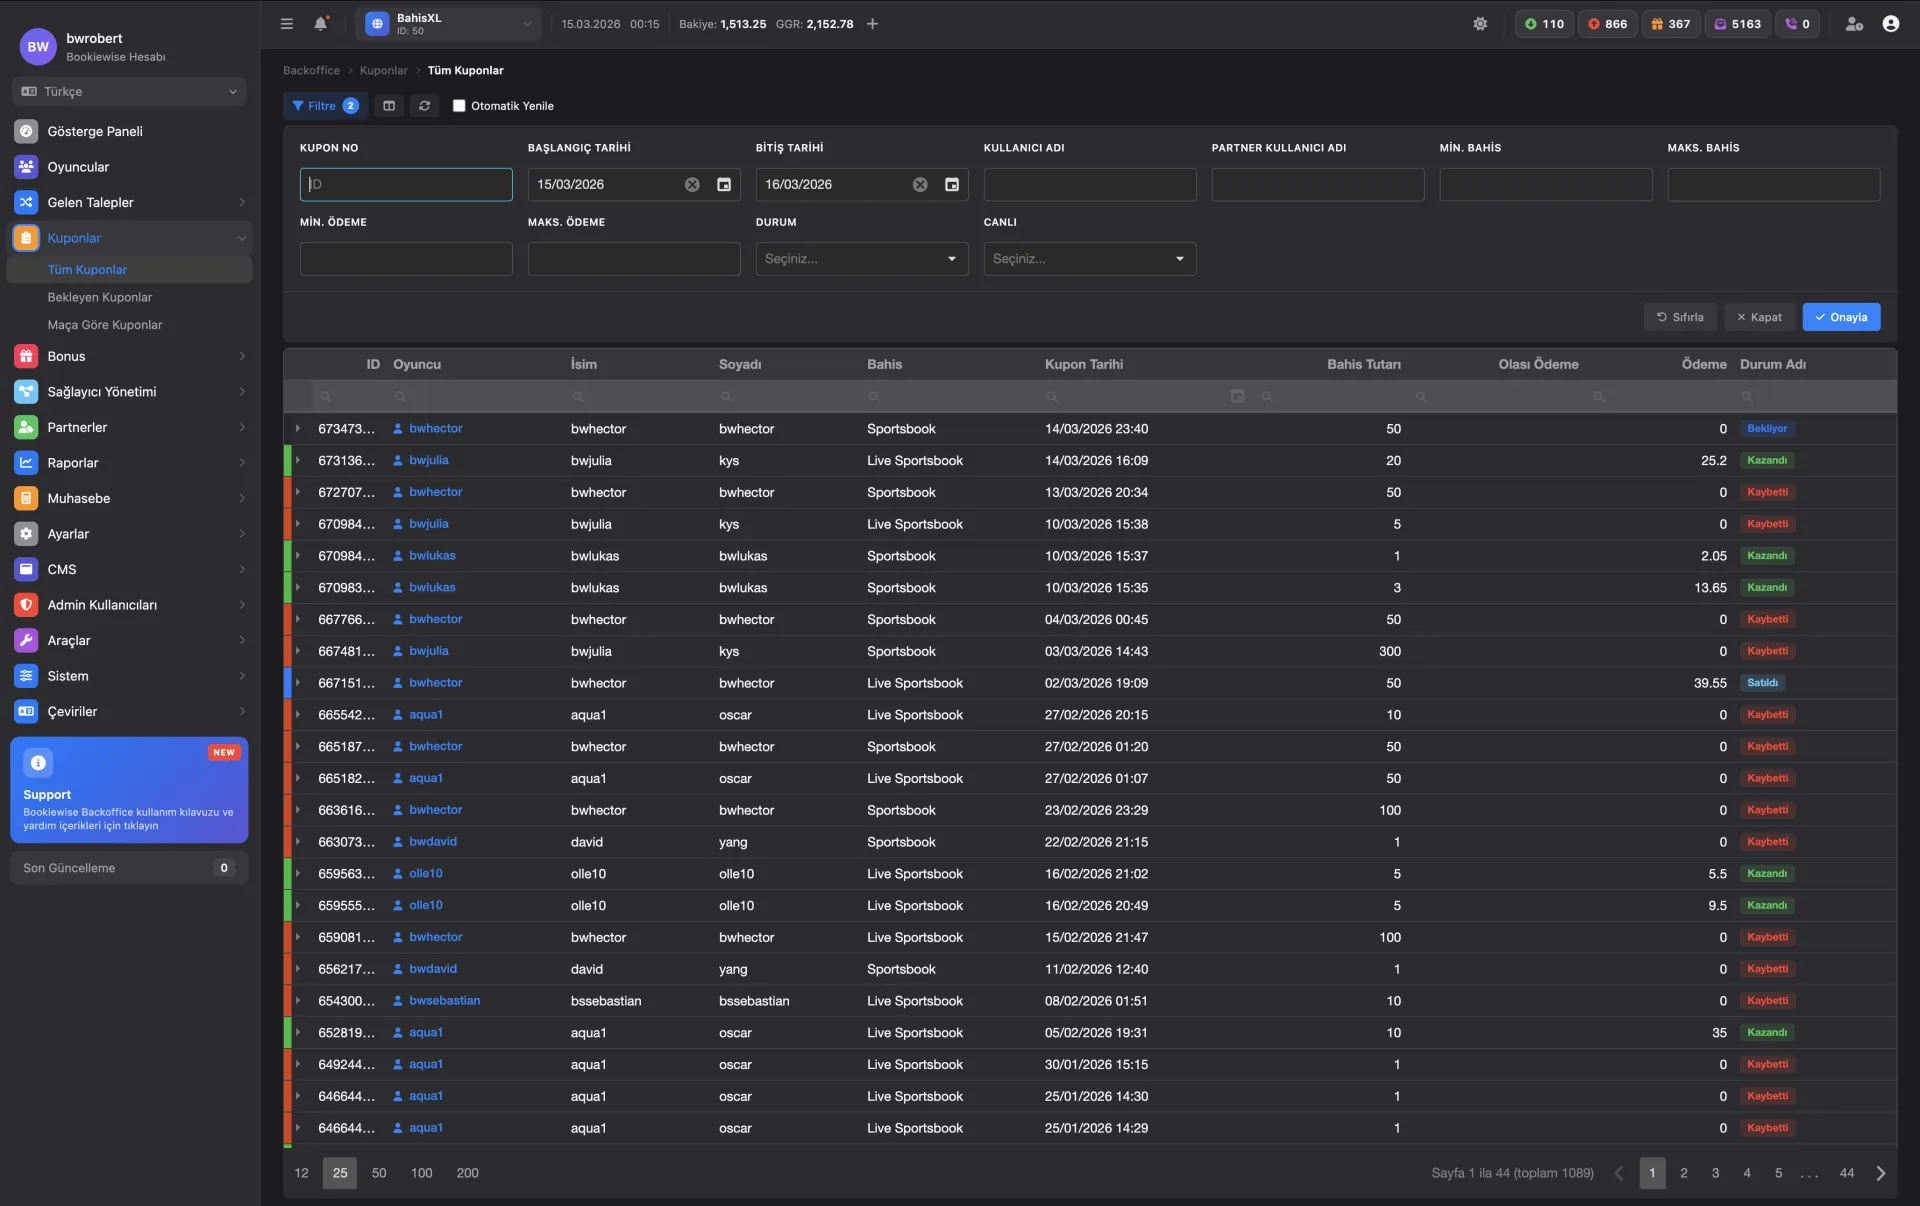Open calendar picker for Başlangıç Tarihi
This screenshot has width=1920, height=1206.
tap(724, 185)
